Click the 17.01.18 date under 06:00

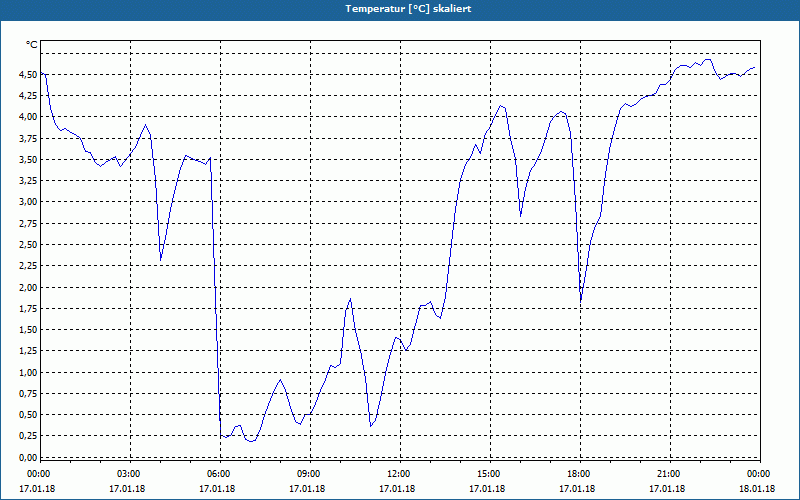(x=217, y=489)
